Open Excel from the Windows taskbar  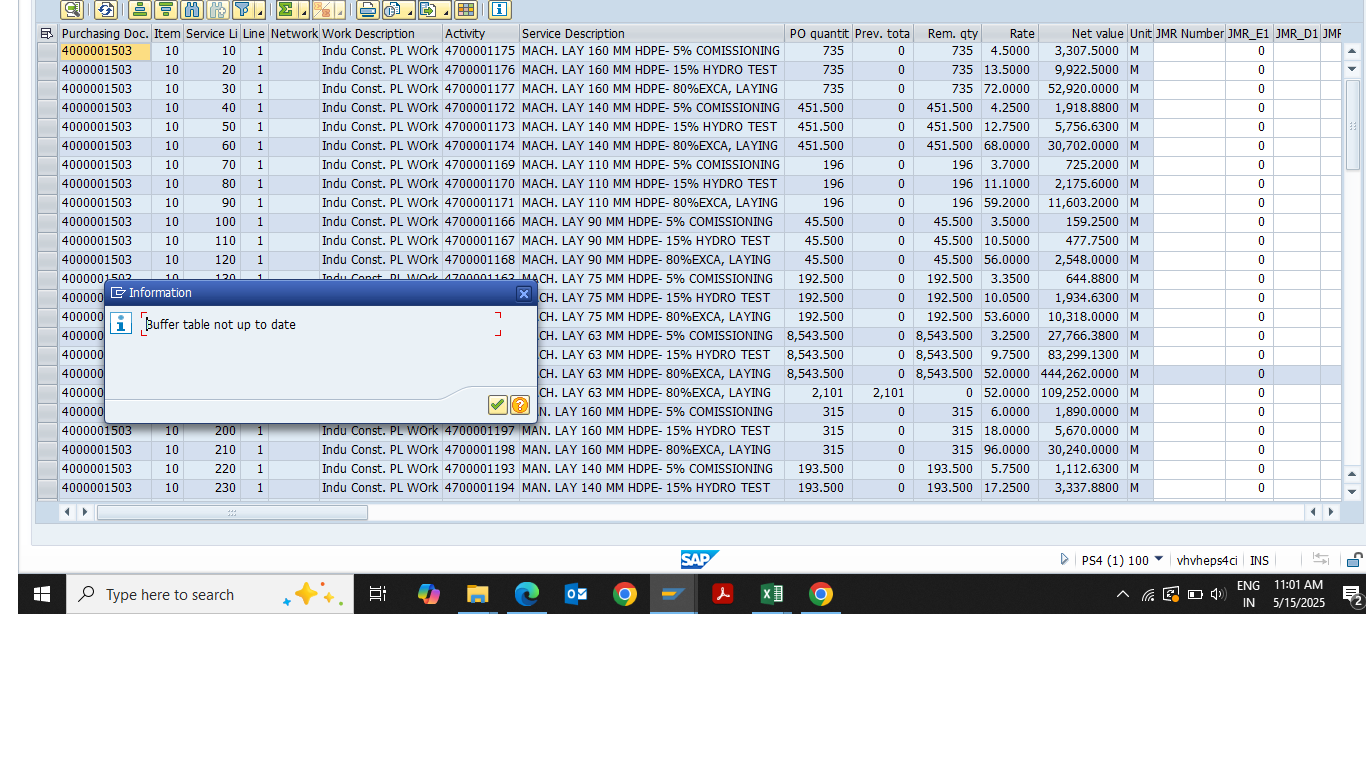[771, 595]
